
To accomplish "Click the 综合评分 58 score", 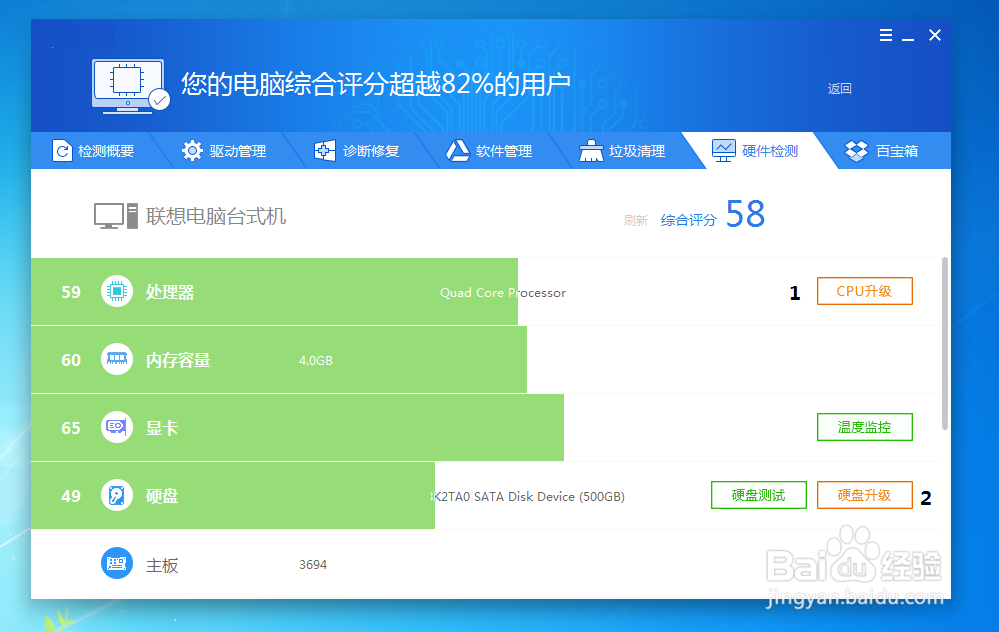I will 713,215.
